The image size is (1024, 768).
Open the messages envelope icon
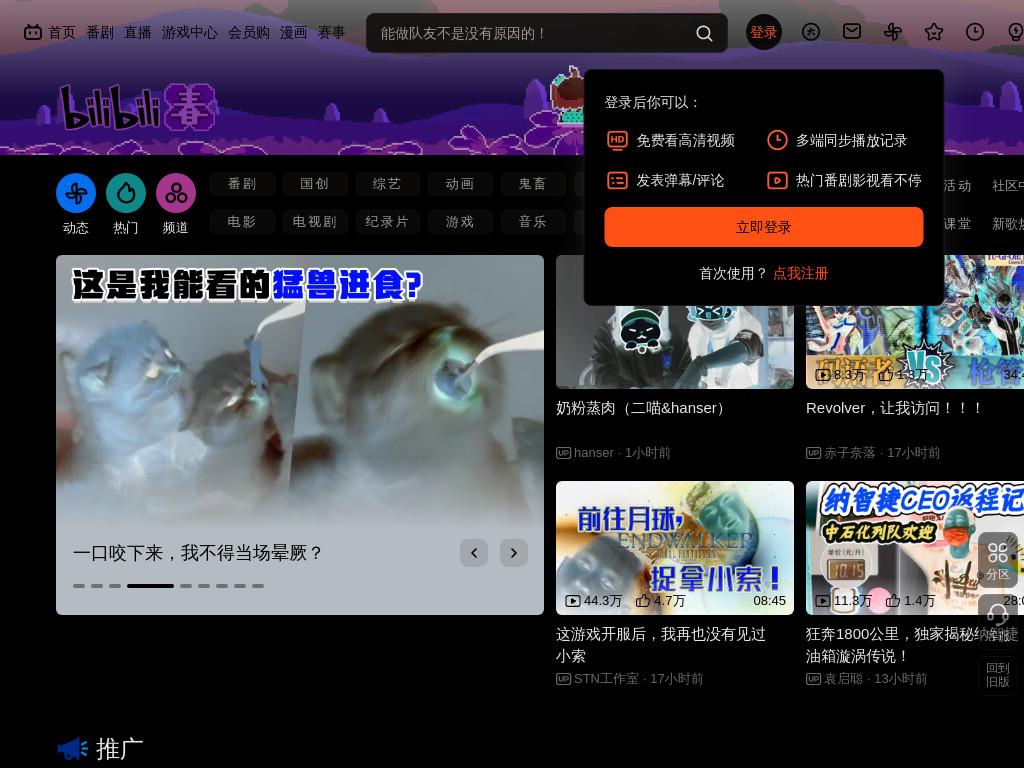(x=852, y=31)
